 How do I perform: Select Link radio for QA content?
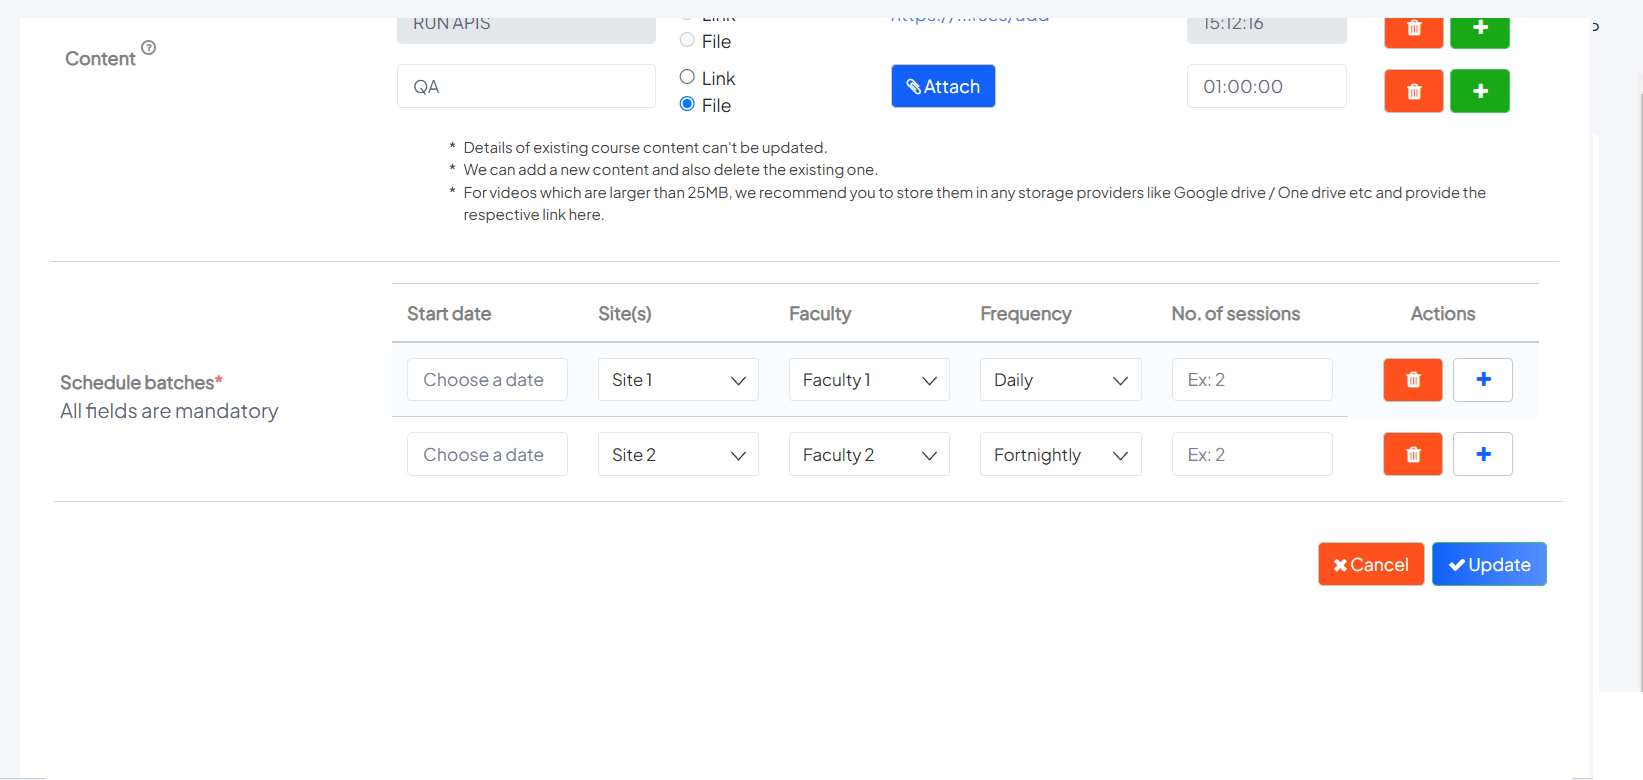click(x=687, y=77)
